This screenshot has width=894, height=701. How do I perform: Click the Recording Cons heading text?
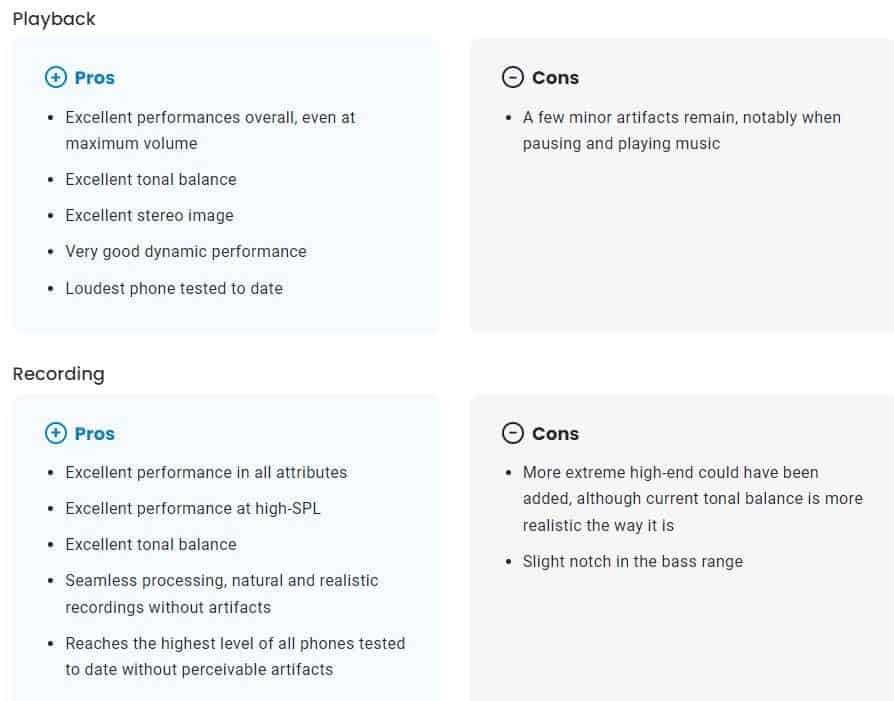coord(555,433)
